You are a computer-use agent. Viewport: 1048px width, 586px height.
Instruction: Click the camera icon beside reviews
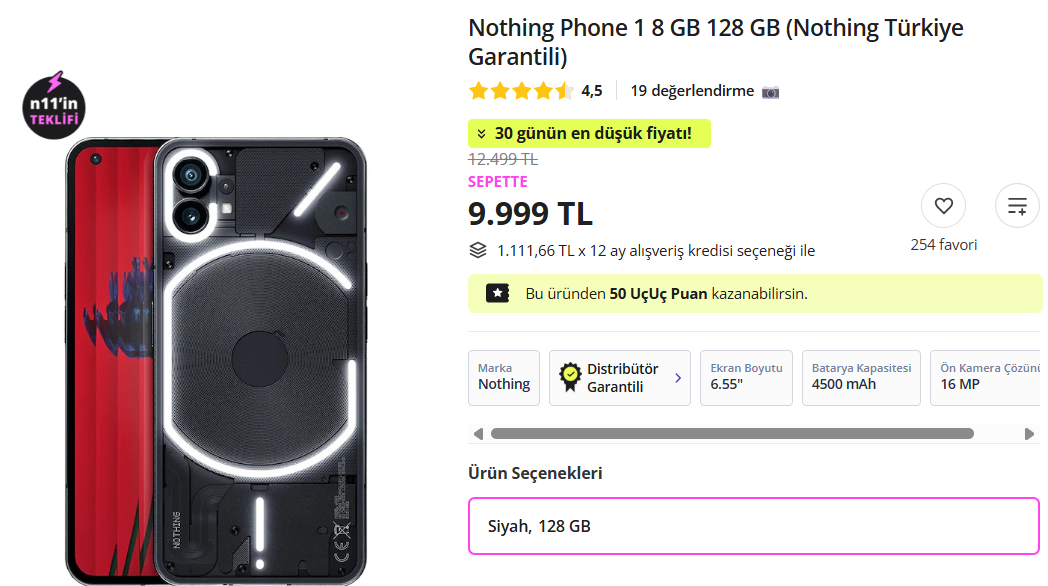(770, 92)
